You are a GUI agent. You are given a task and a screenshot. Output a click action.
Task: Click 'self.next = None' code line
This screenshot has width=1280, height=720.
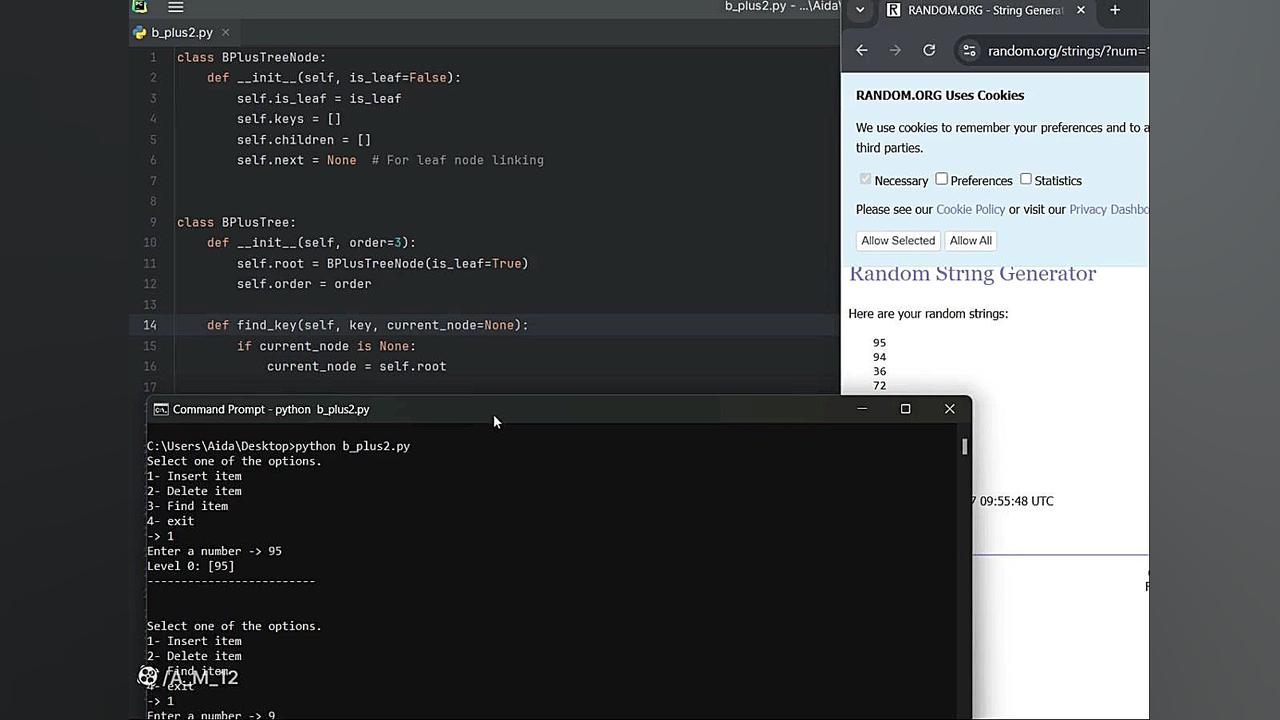[x=296, y=160]
